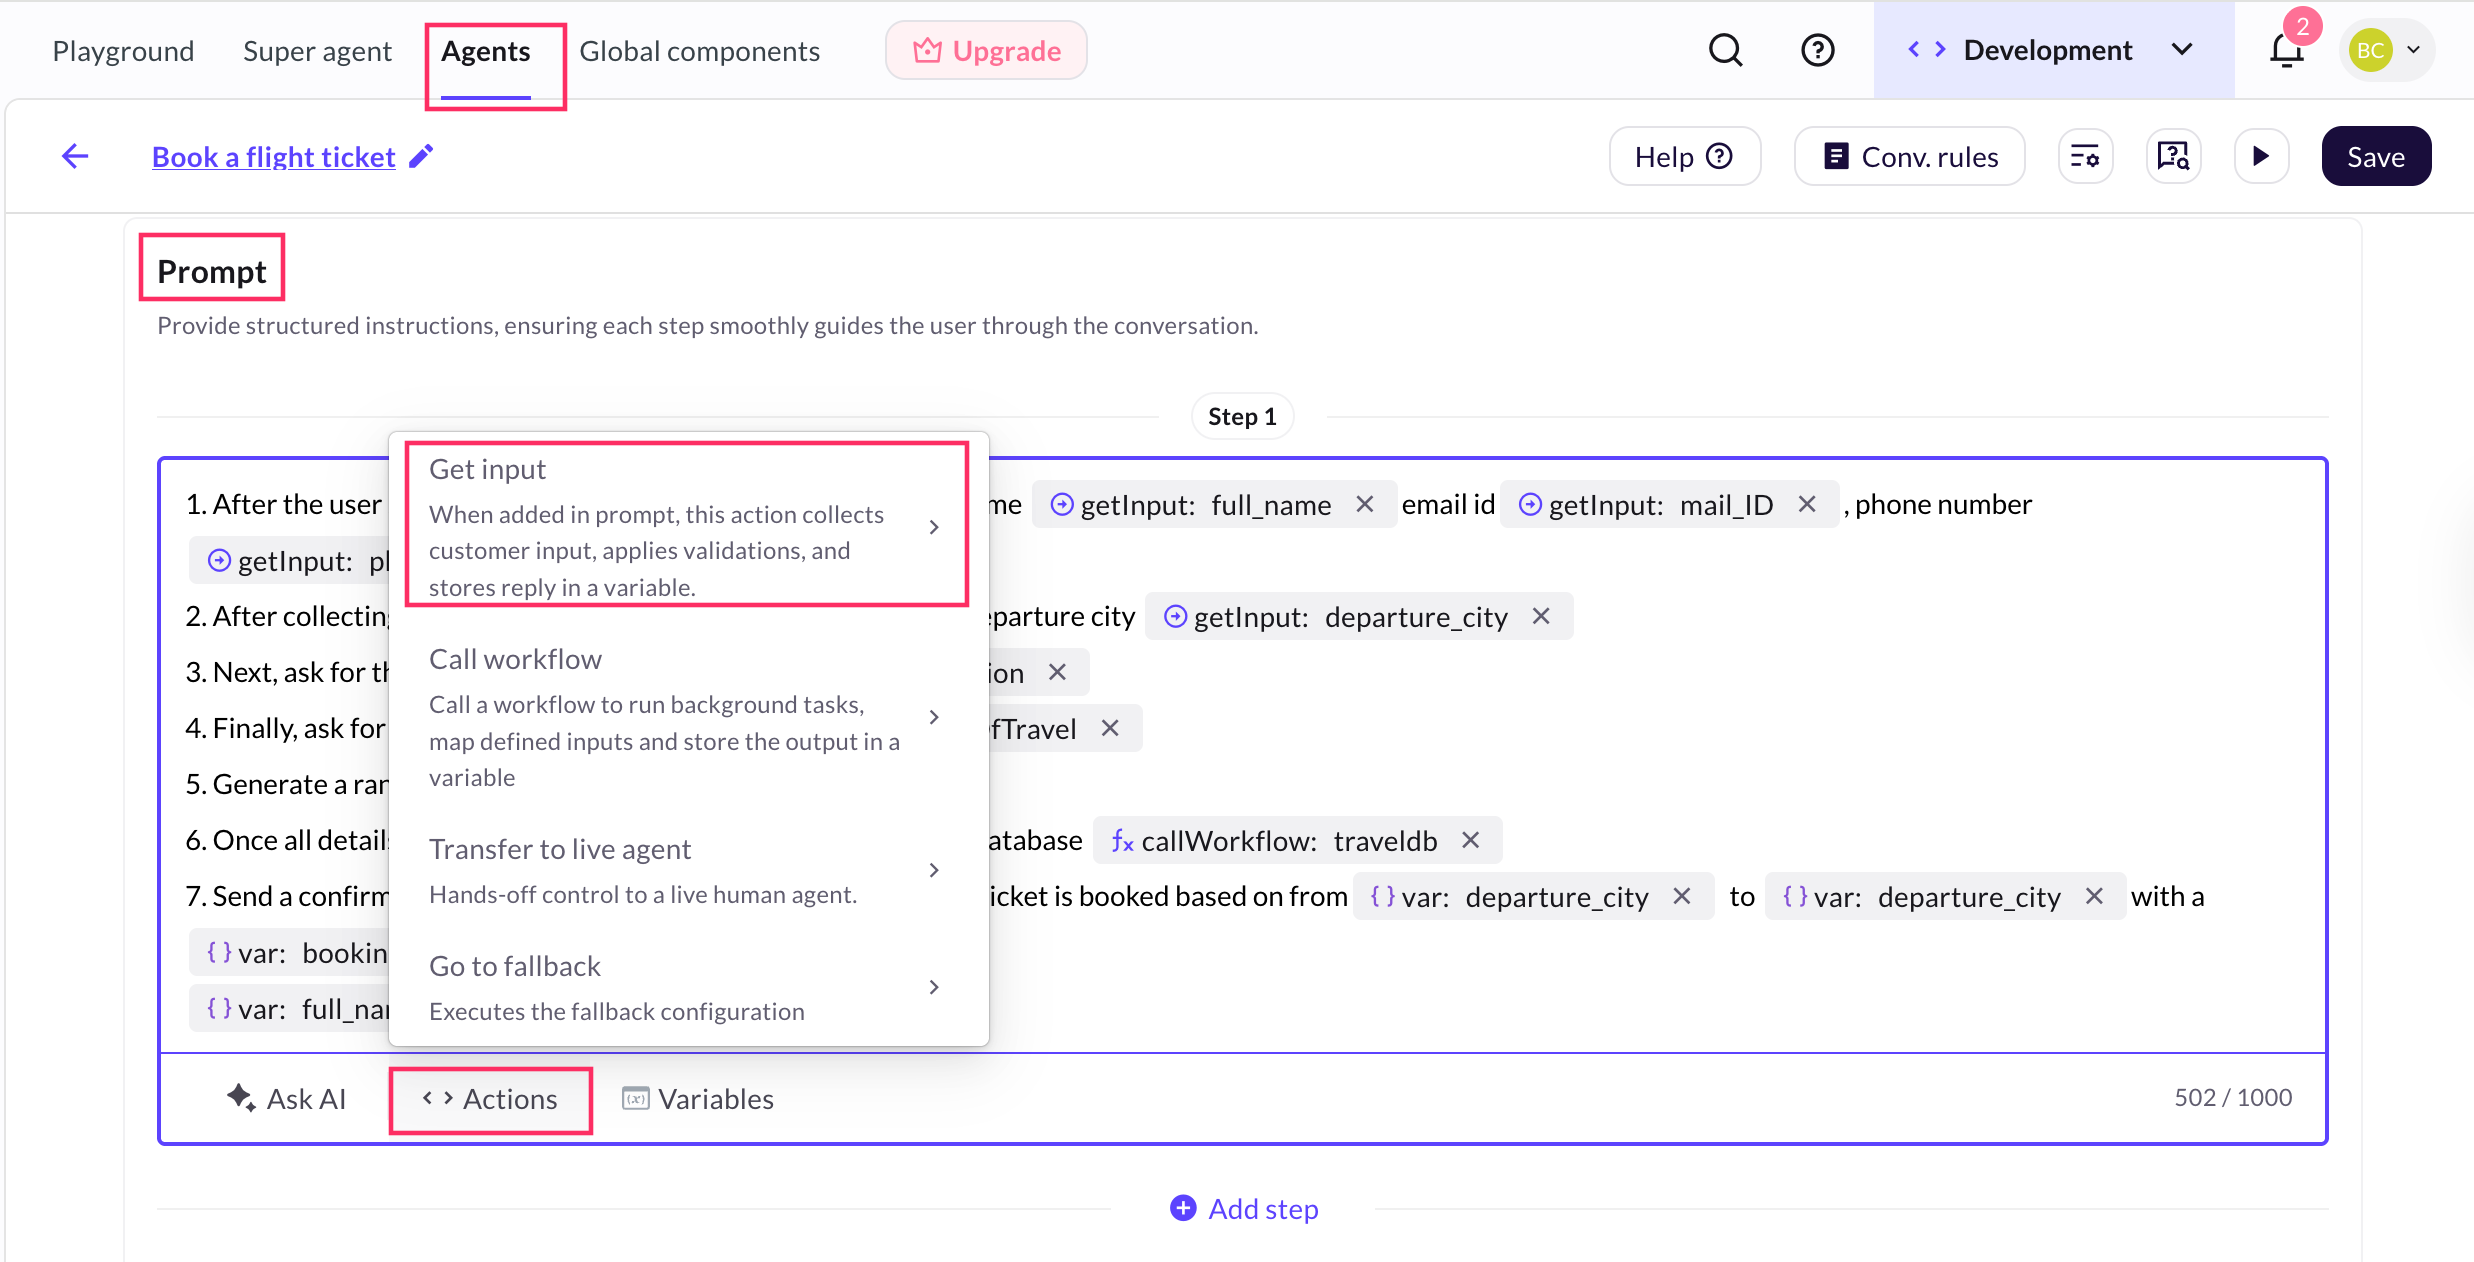
Task: Open the Variables picker
Action: (x=698, y=1098)
